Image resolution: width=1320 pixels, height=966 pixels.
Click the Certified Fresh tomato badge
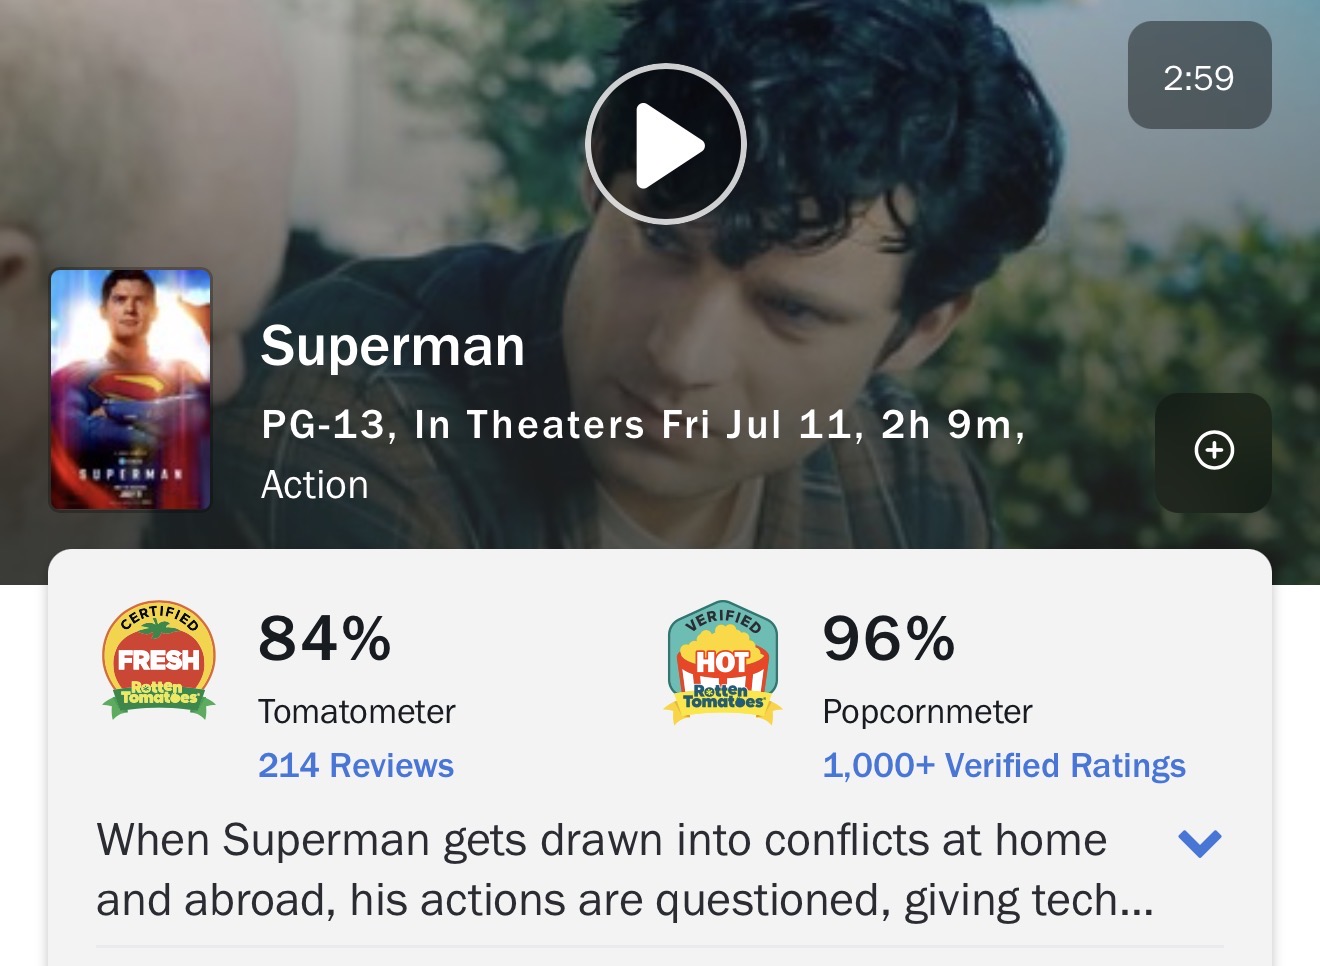[159, 661]
